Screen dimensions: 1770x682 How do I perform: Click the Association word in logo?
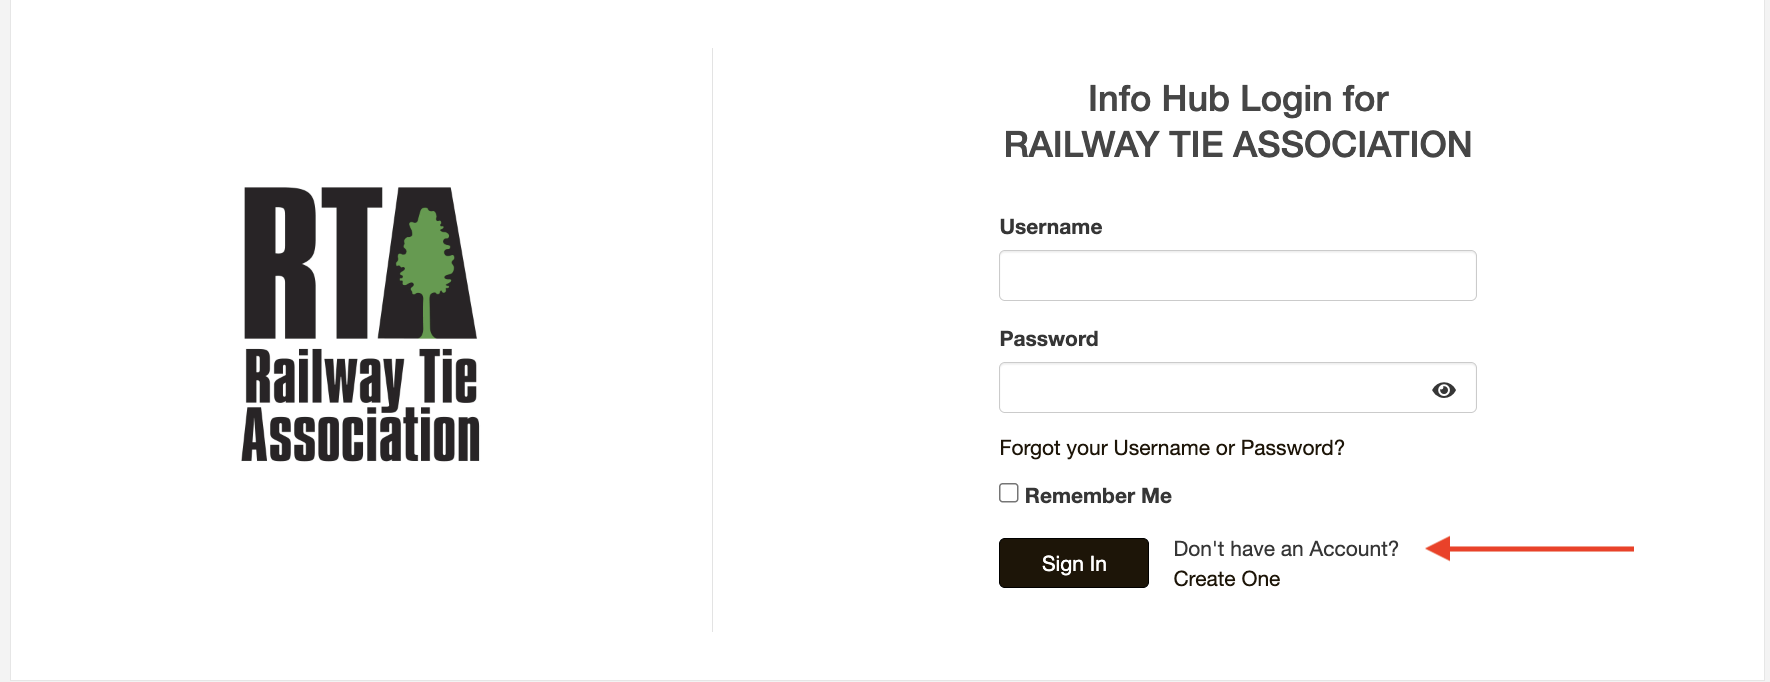click(361, 435)
